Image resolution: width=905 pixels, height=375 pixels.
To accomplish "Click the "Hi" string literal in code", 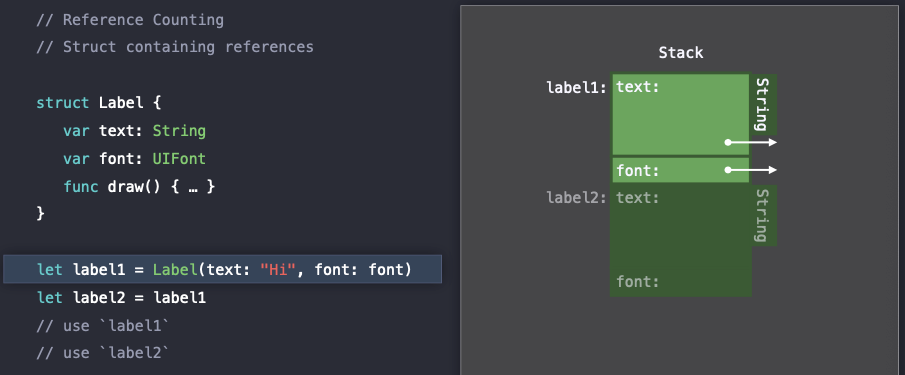I will pyautogui.click(x=278, y=269).
